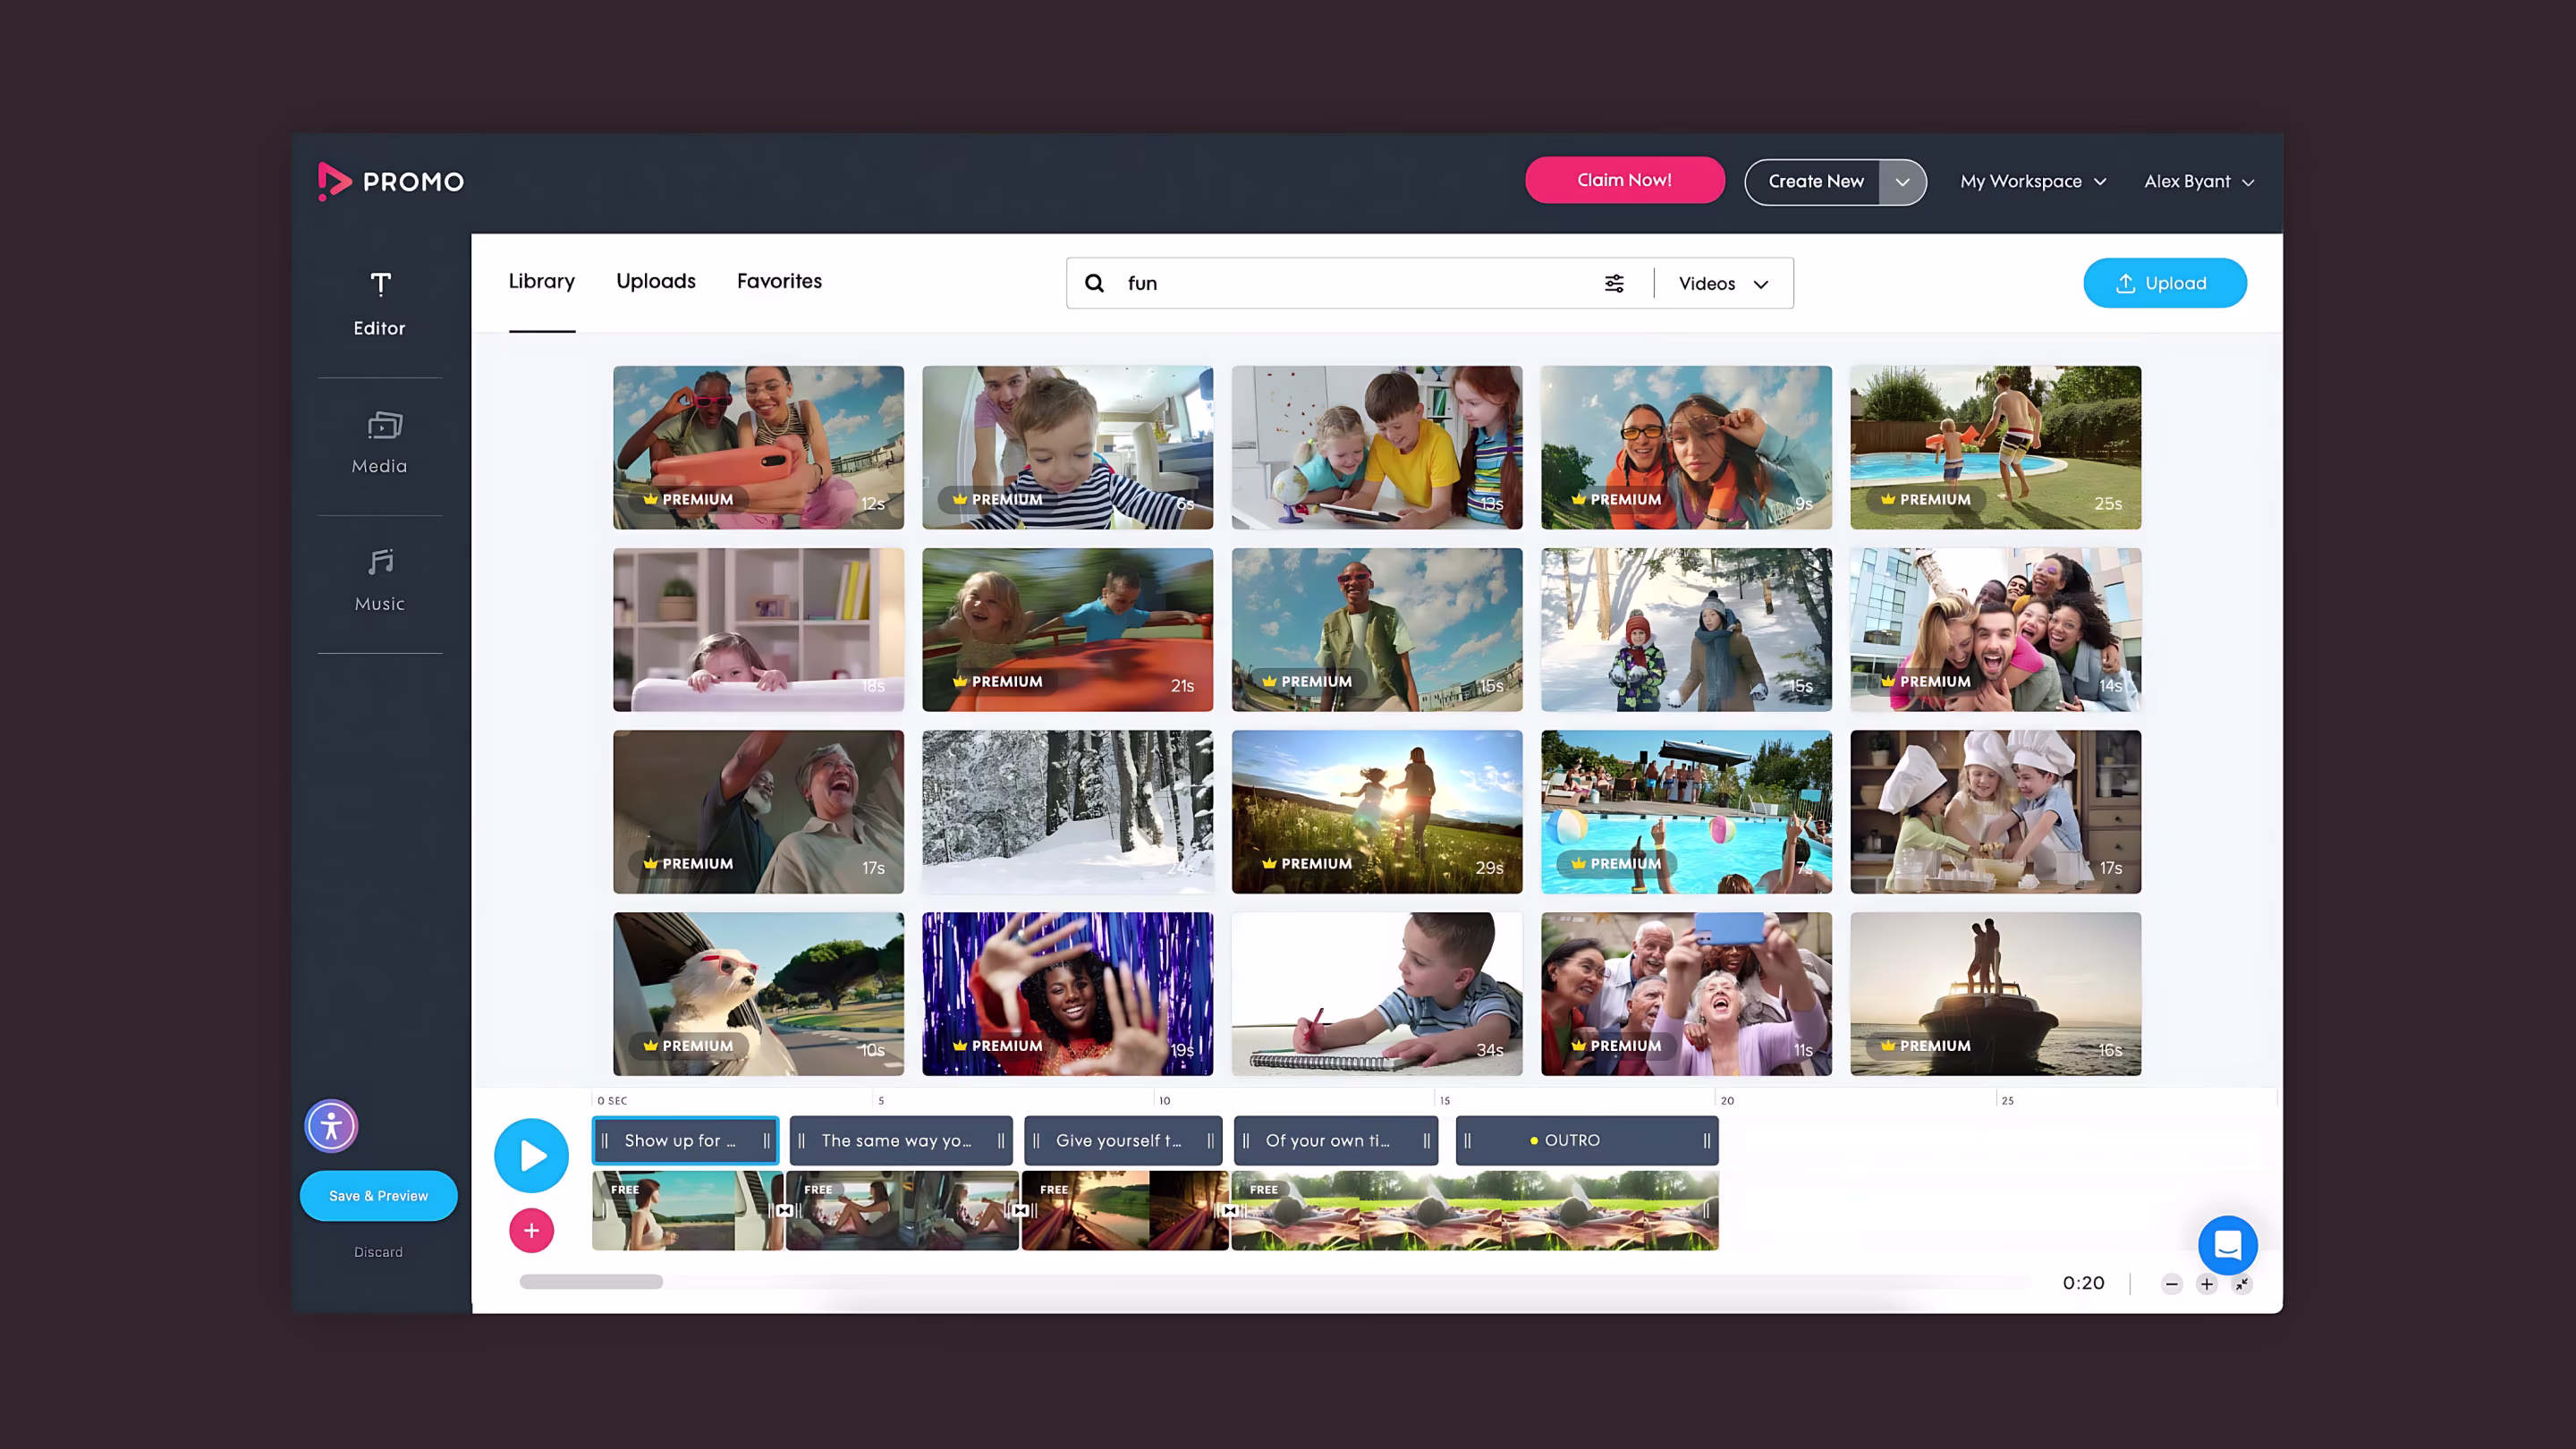2576x1449 pixels.
Task: Select fourth timeline clip lying in grass
Action: 1475,1211
